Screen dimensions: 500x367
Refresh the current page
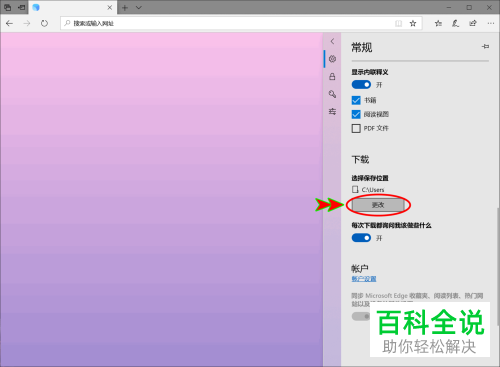click(44, 23)
